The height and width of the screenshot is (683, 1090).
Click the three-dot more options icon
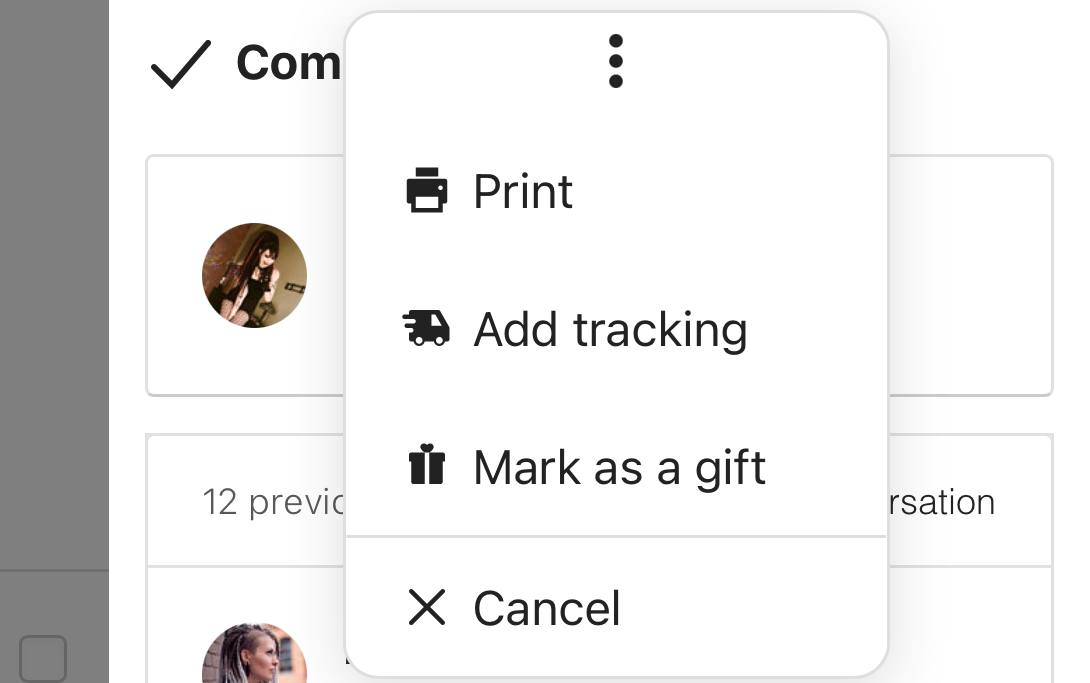[x=615, y=61]
